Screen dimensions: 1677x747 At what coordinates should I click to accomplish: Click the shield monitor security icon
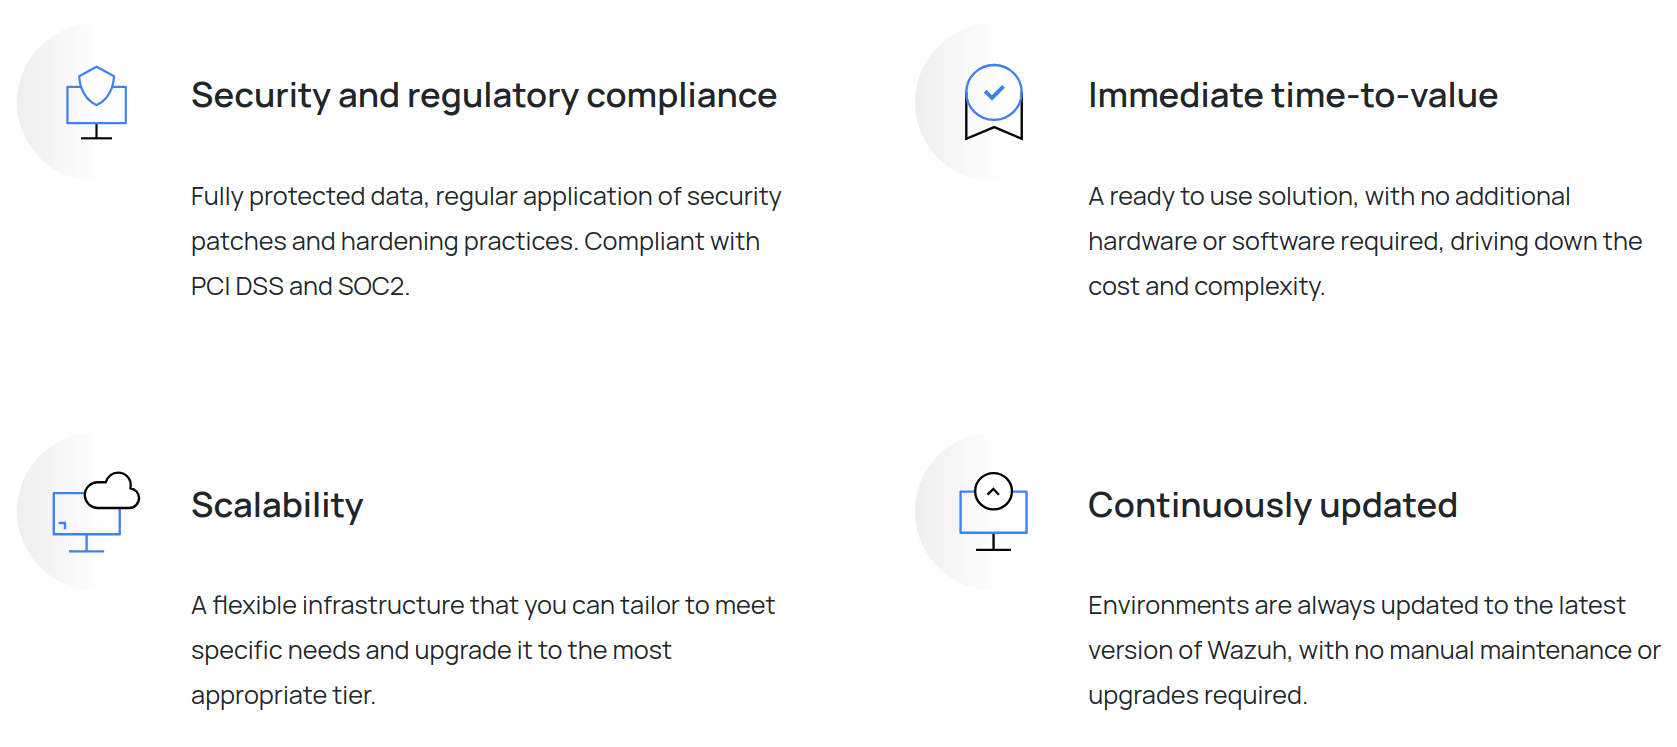[x=96, y=102]
